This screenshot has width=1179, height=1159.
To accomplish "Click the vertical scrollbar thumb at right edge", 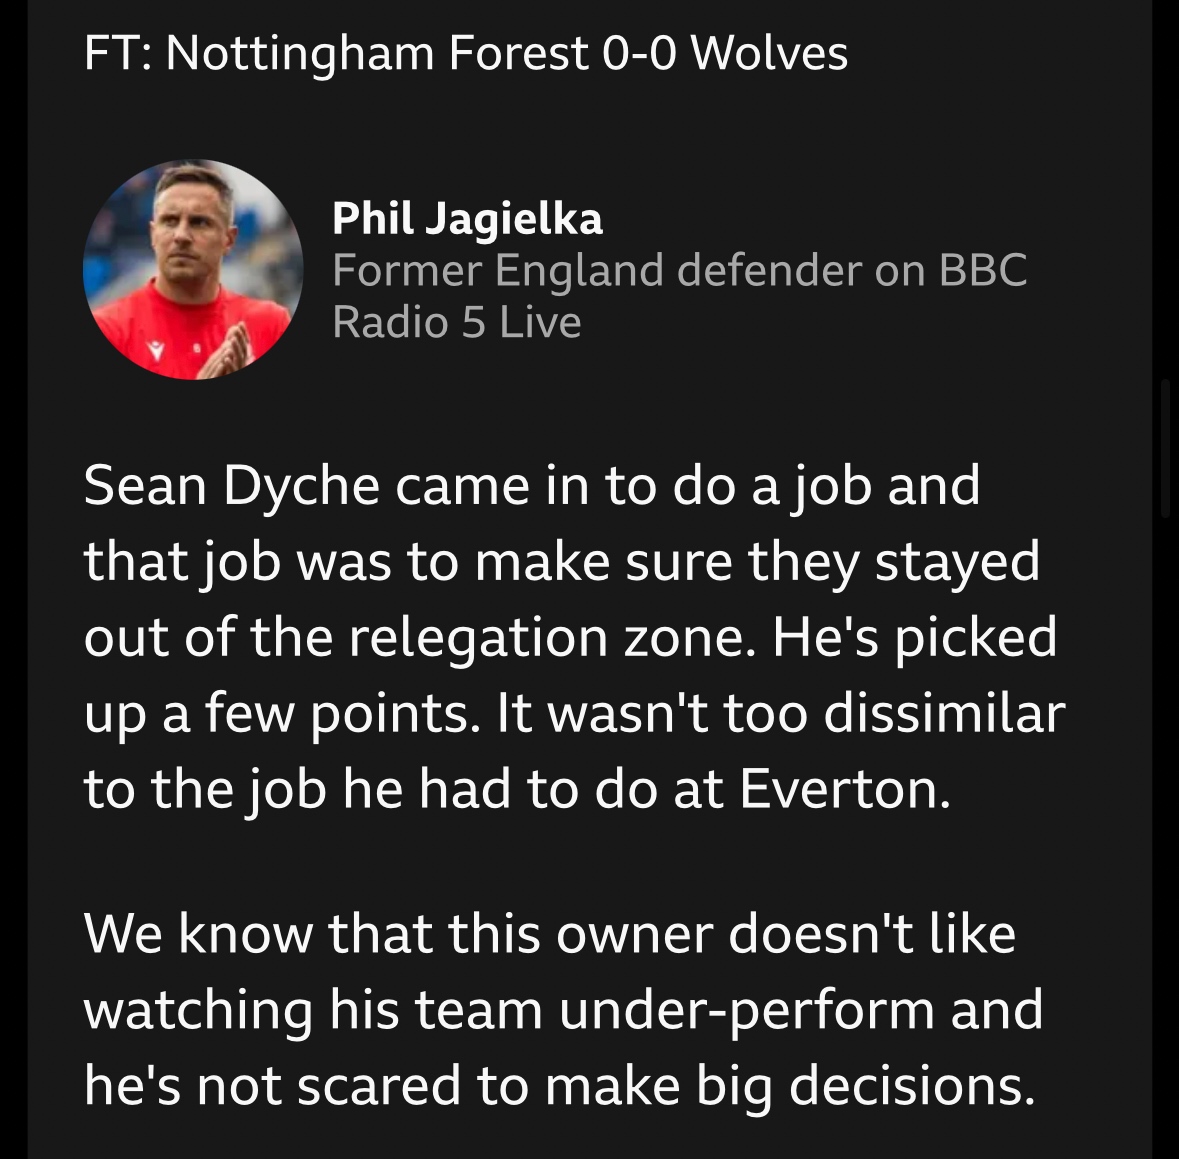I will point(1165,449).
